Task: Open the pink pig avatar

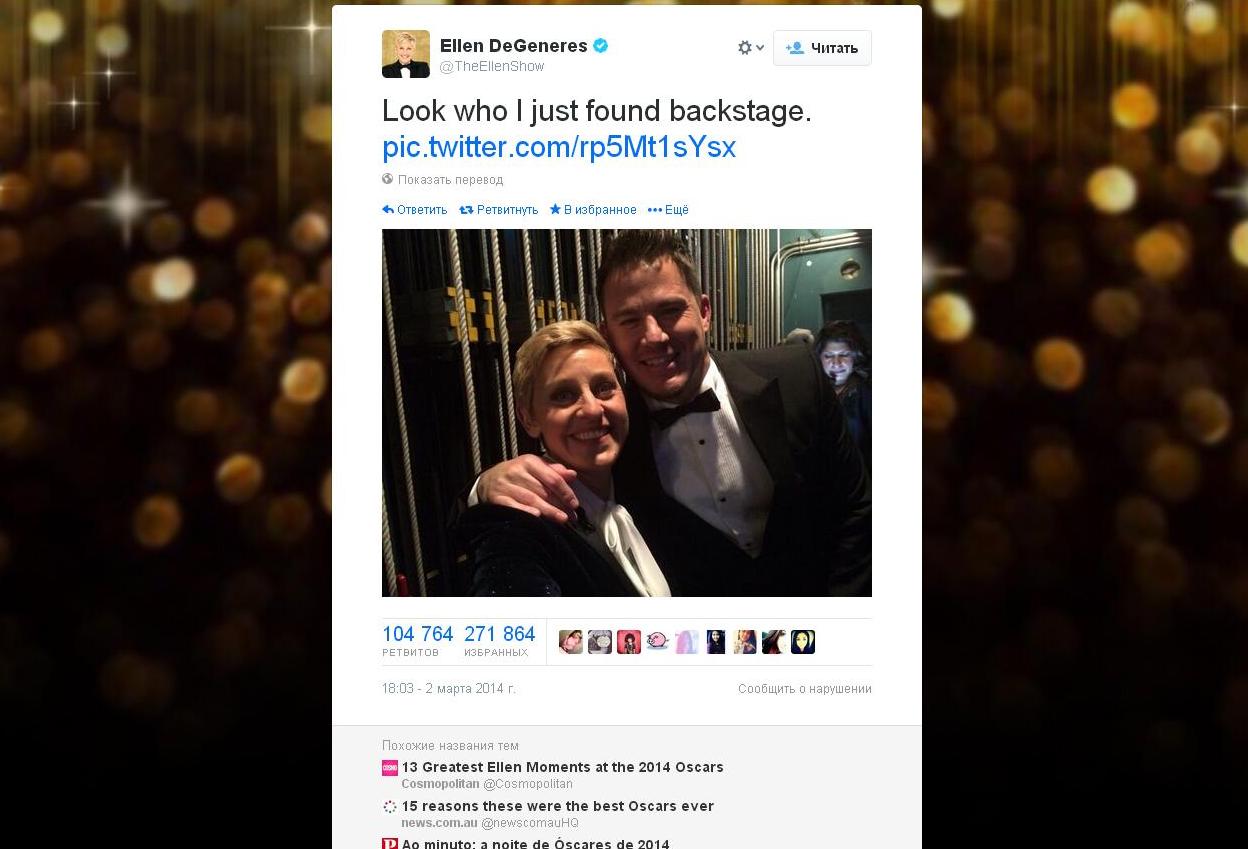Action: (x=658, y=642)
